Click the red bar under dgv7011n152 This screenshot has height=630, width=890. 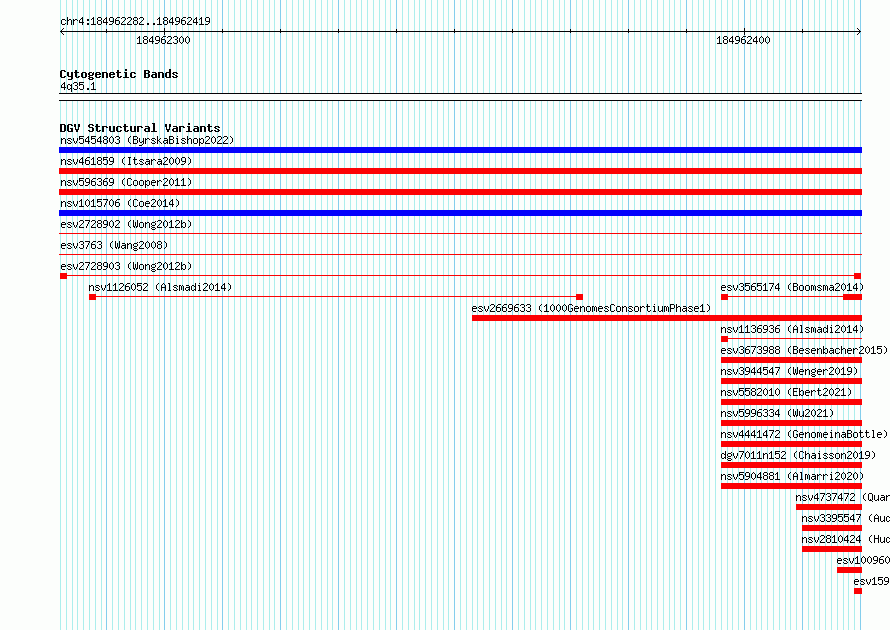791,465
